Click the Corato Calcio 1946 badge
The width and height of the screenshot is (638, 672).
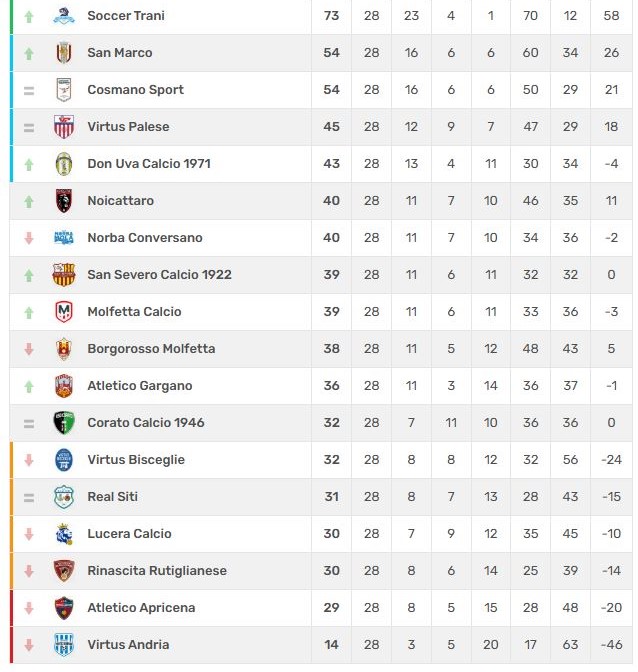tap(64, 423)
